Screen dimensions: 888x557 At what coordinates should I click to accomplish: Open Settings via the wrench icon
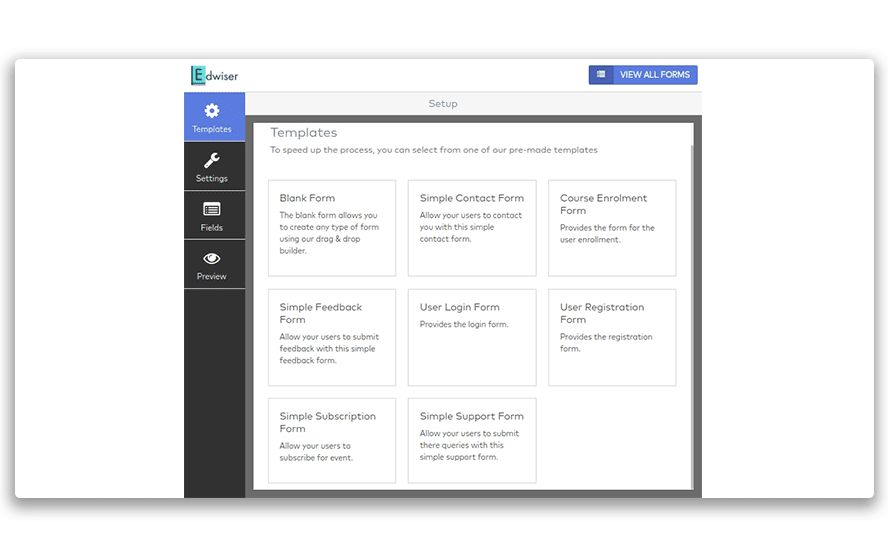(x=212, y=160)
